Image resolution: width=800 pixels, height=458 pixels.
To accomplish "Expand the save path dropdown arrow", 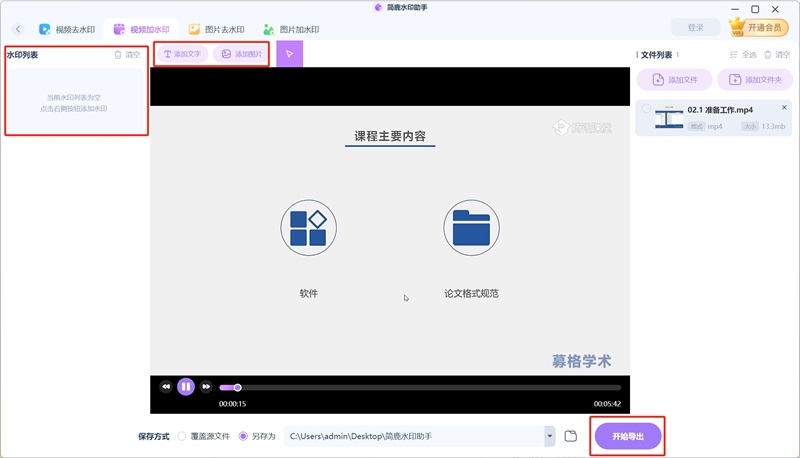I will 549,436.
